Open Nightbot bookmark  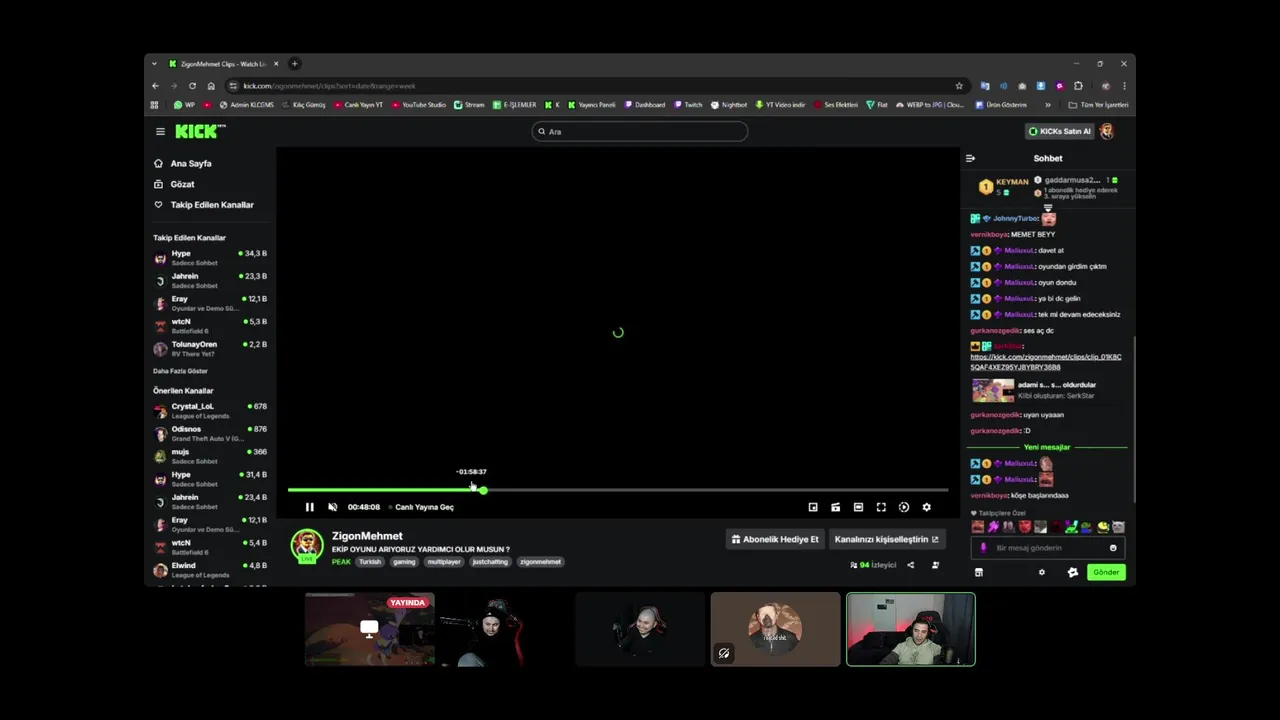tap(729, 105)
